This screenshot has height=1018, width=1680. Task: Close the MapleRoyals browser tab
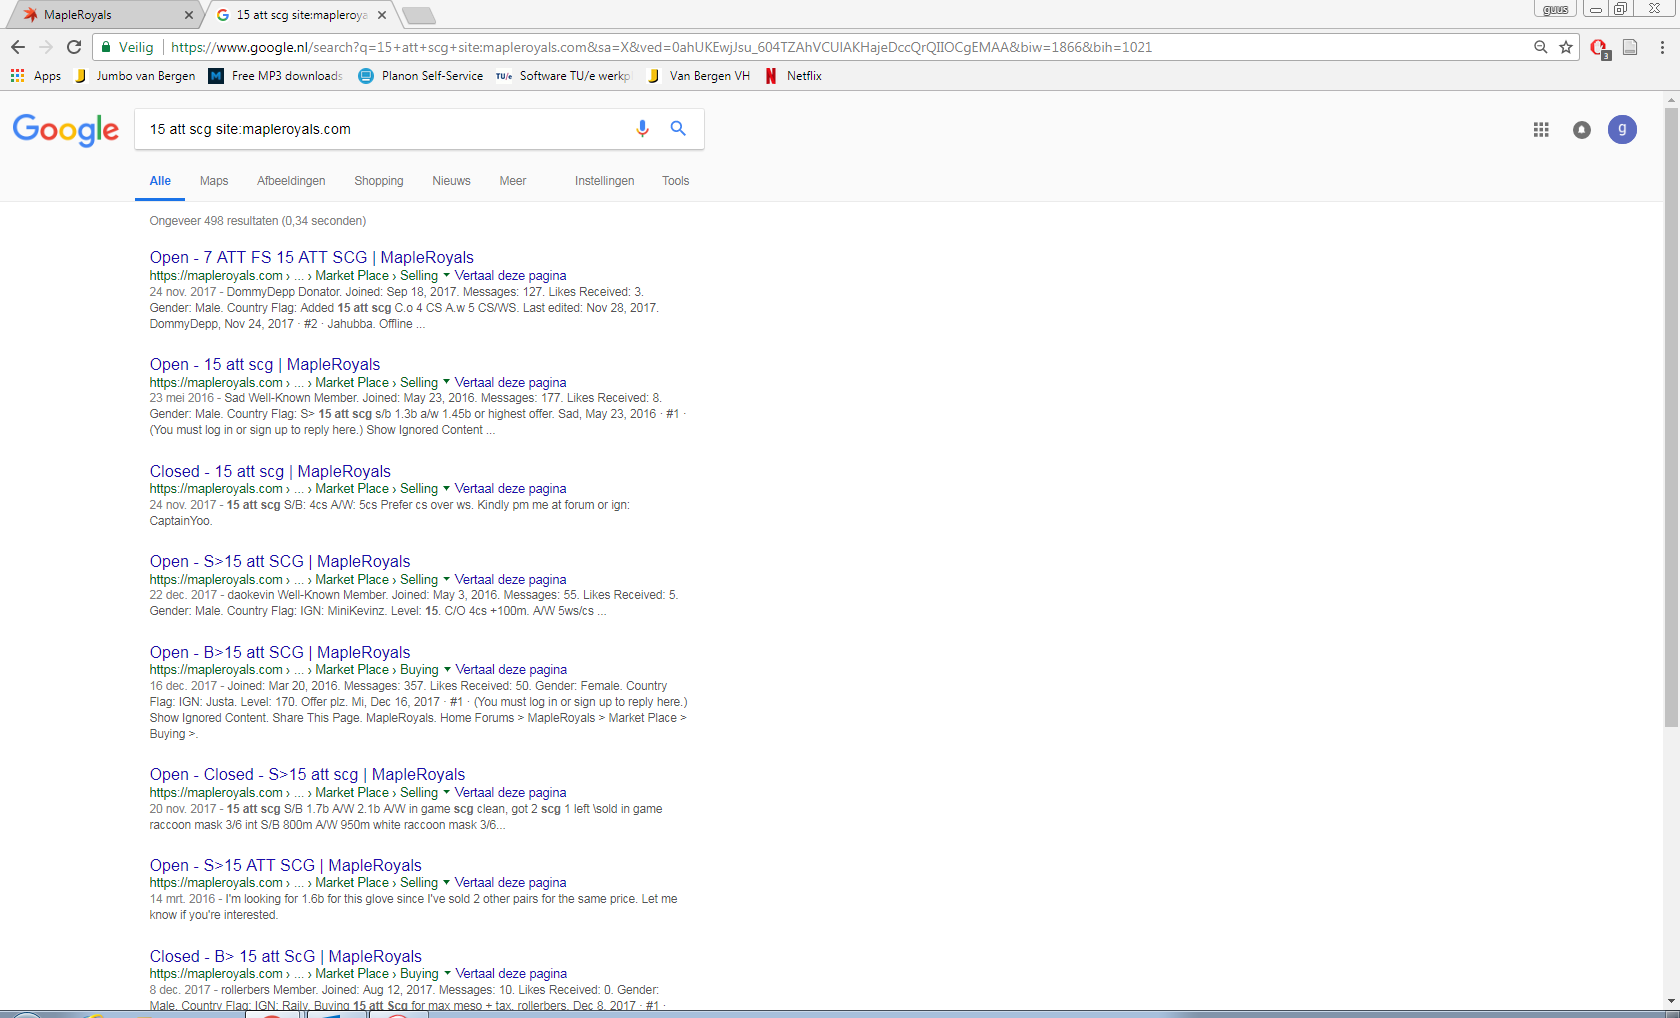point(189,15)
